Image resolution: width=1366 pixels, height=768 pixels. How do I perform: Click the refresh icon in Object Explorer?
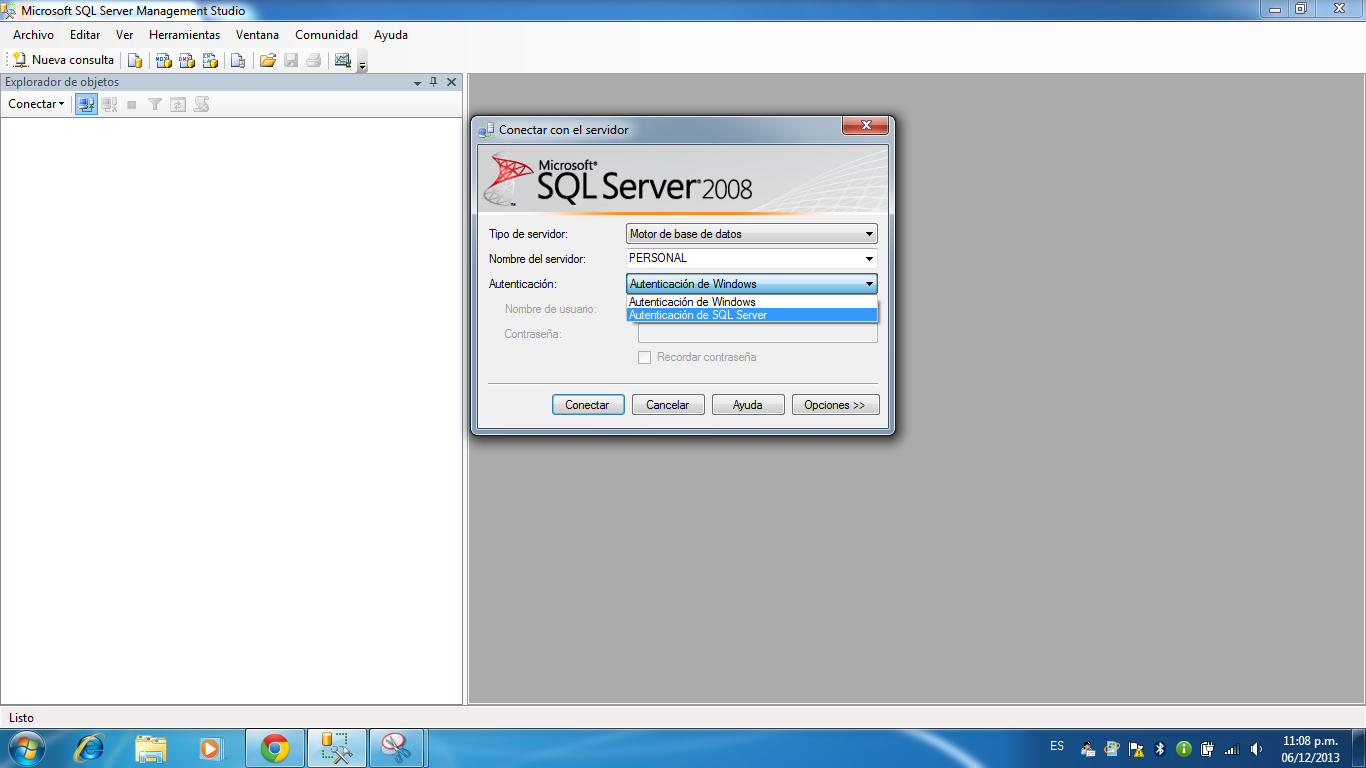(178, 104)
